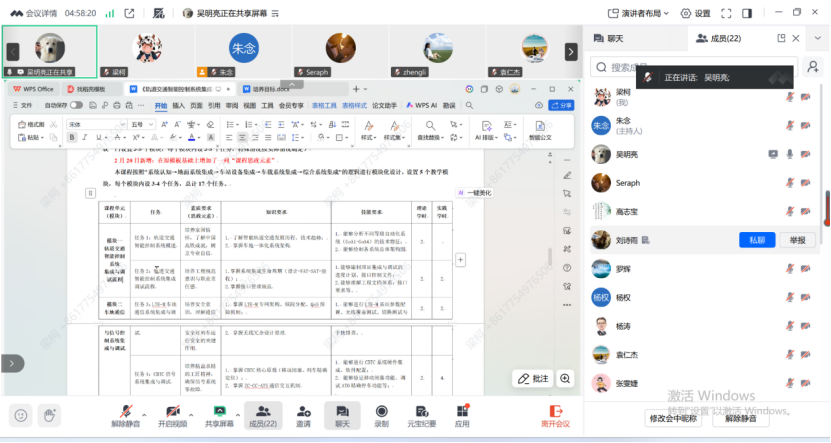
Task: Click the red 离开会议 leave meeting button
Action: (554, 414)
